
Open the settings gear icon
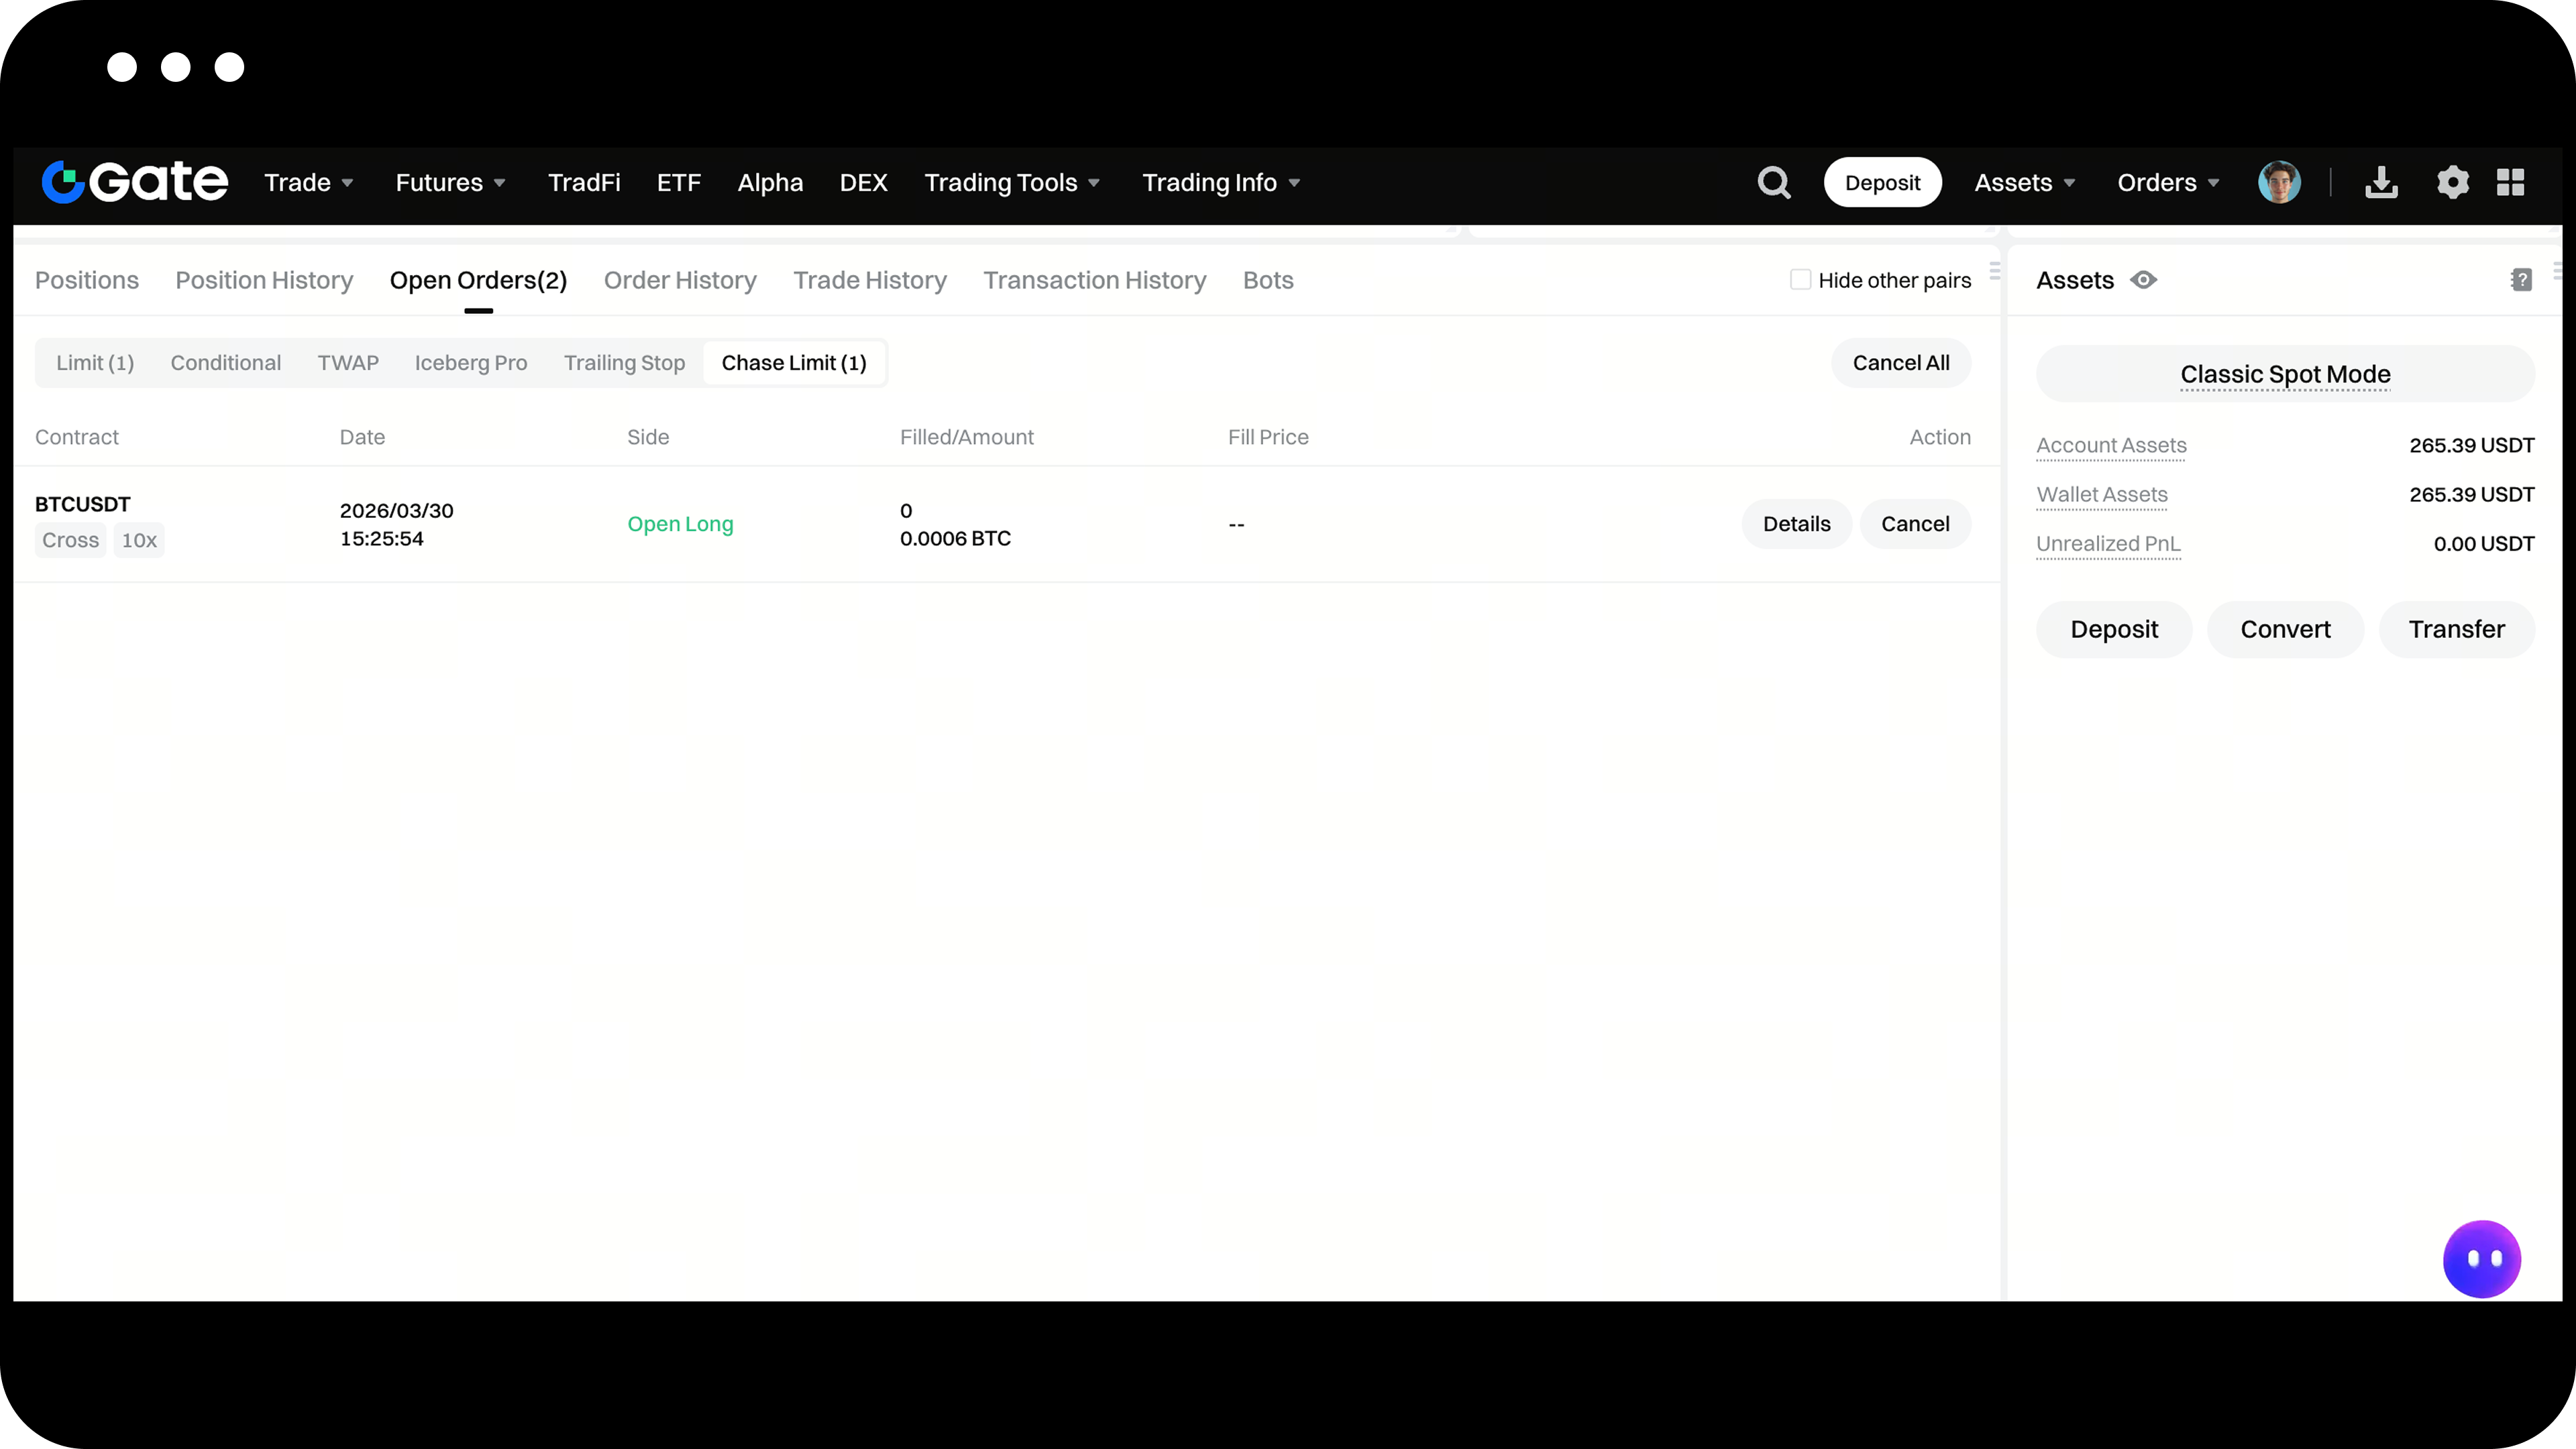(x=2452, y=183)
